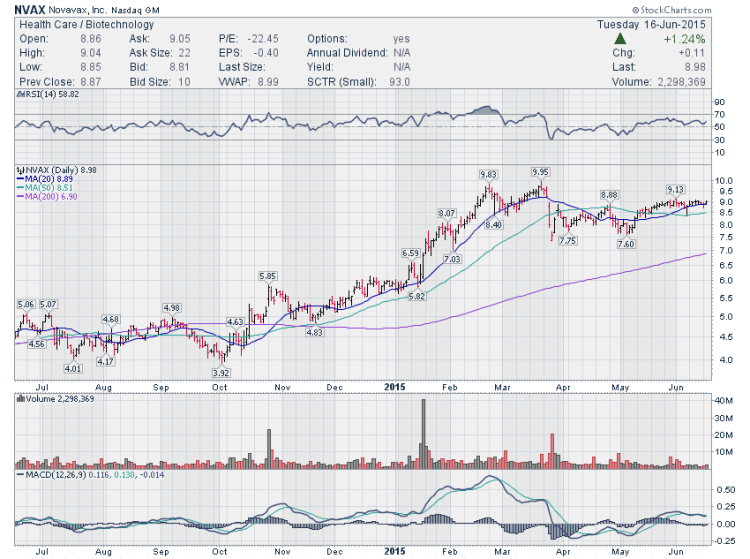
Task: Click the candlestick icon before NVAX (Daily)
Action: click(20, 170)
